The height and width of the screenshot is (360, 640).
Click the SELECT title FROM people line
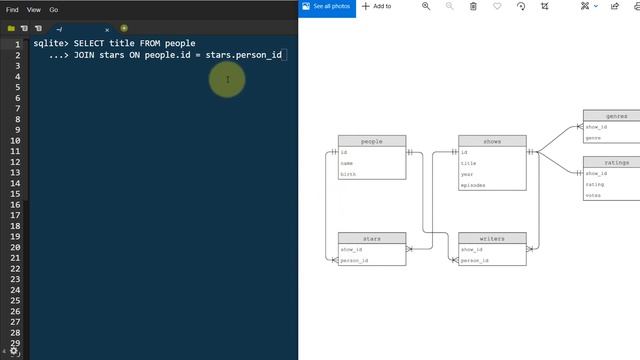pyautogui.click(x=114, y=43)
